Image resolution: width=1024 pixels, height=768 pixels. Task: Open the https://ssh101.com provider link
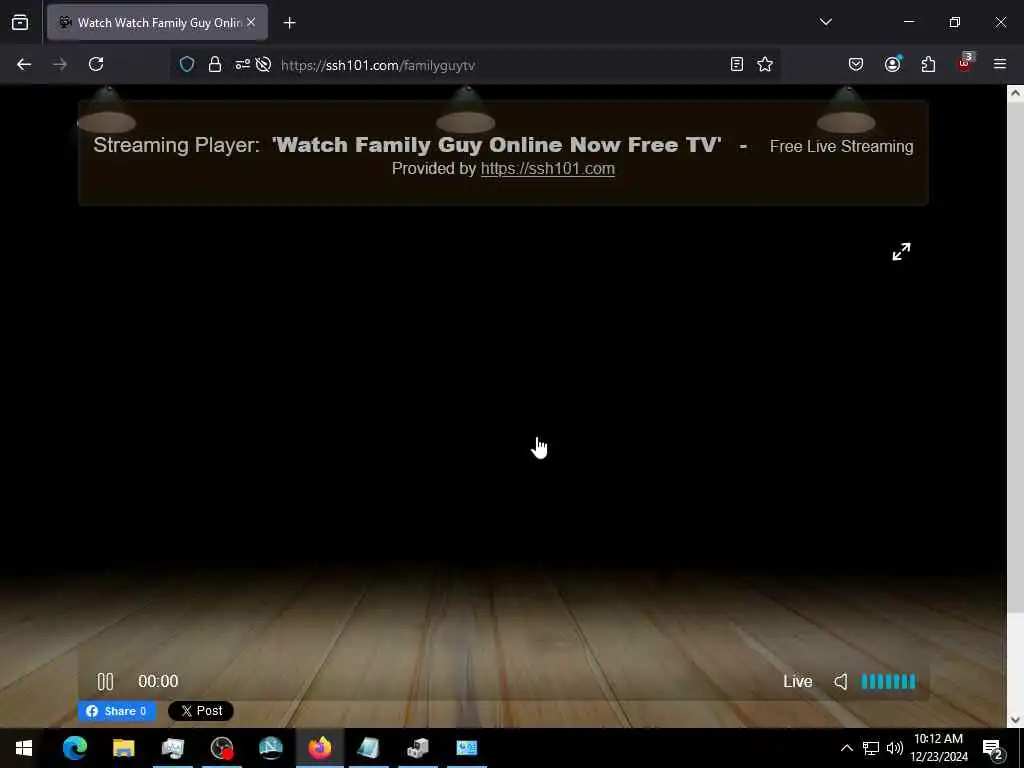547,168
